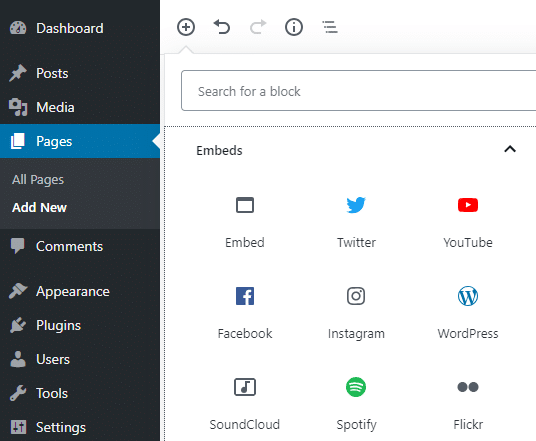Click the Embed block label text
The image size is (536, 441).
coord(245,243)
